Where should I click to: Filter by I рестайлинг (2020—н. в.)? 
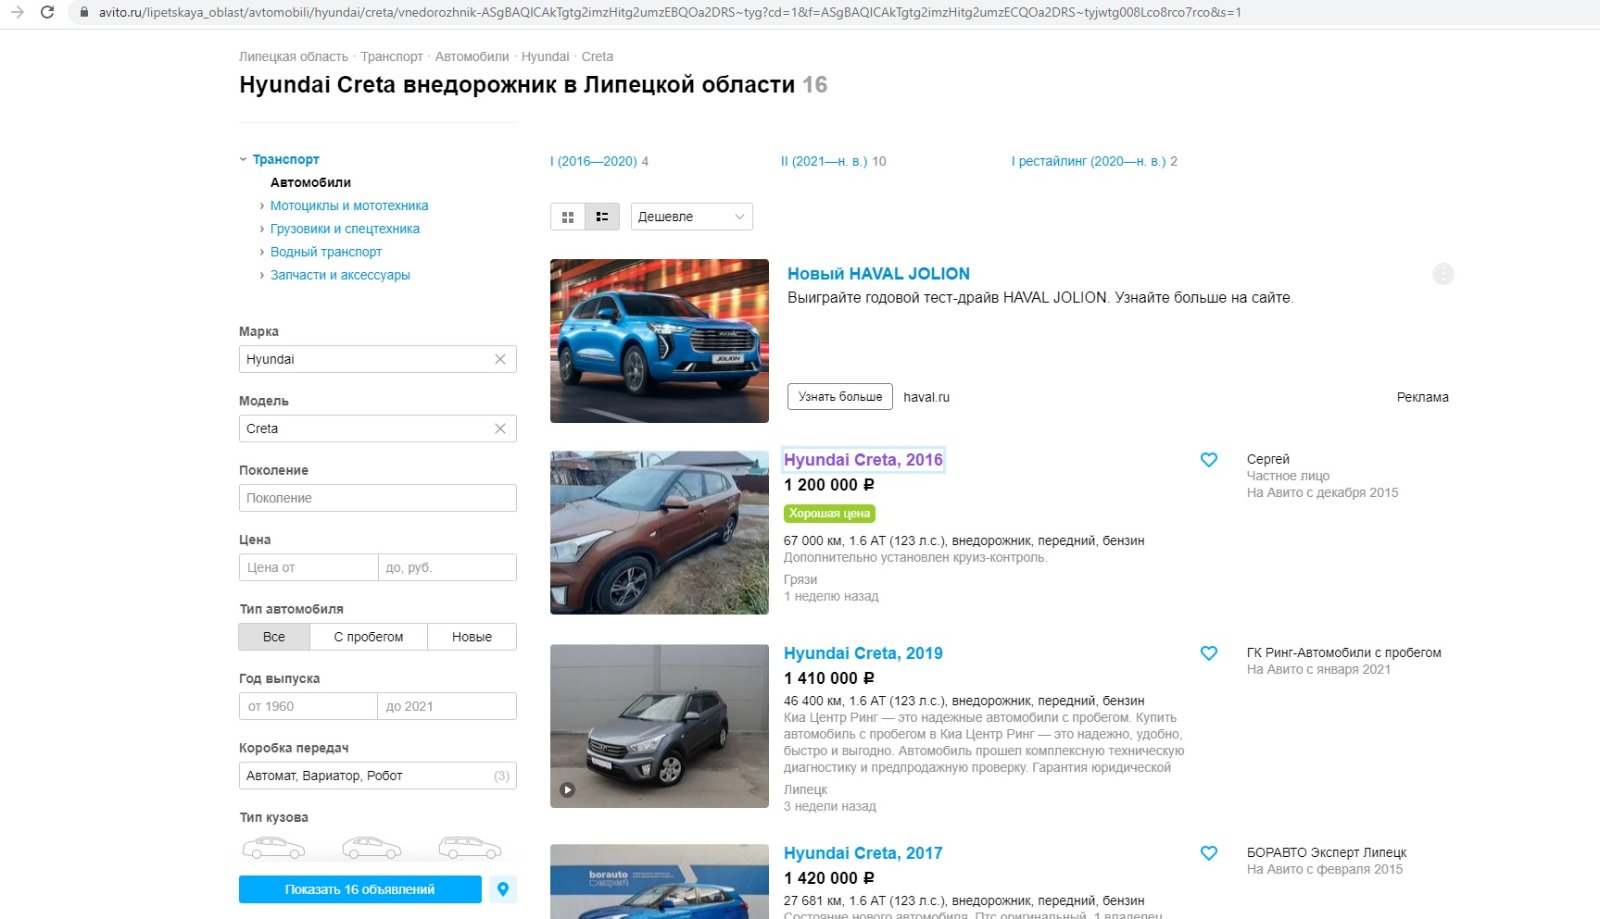(1088, 161)
